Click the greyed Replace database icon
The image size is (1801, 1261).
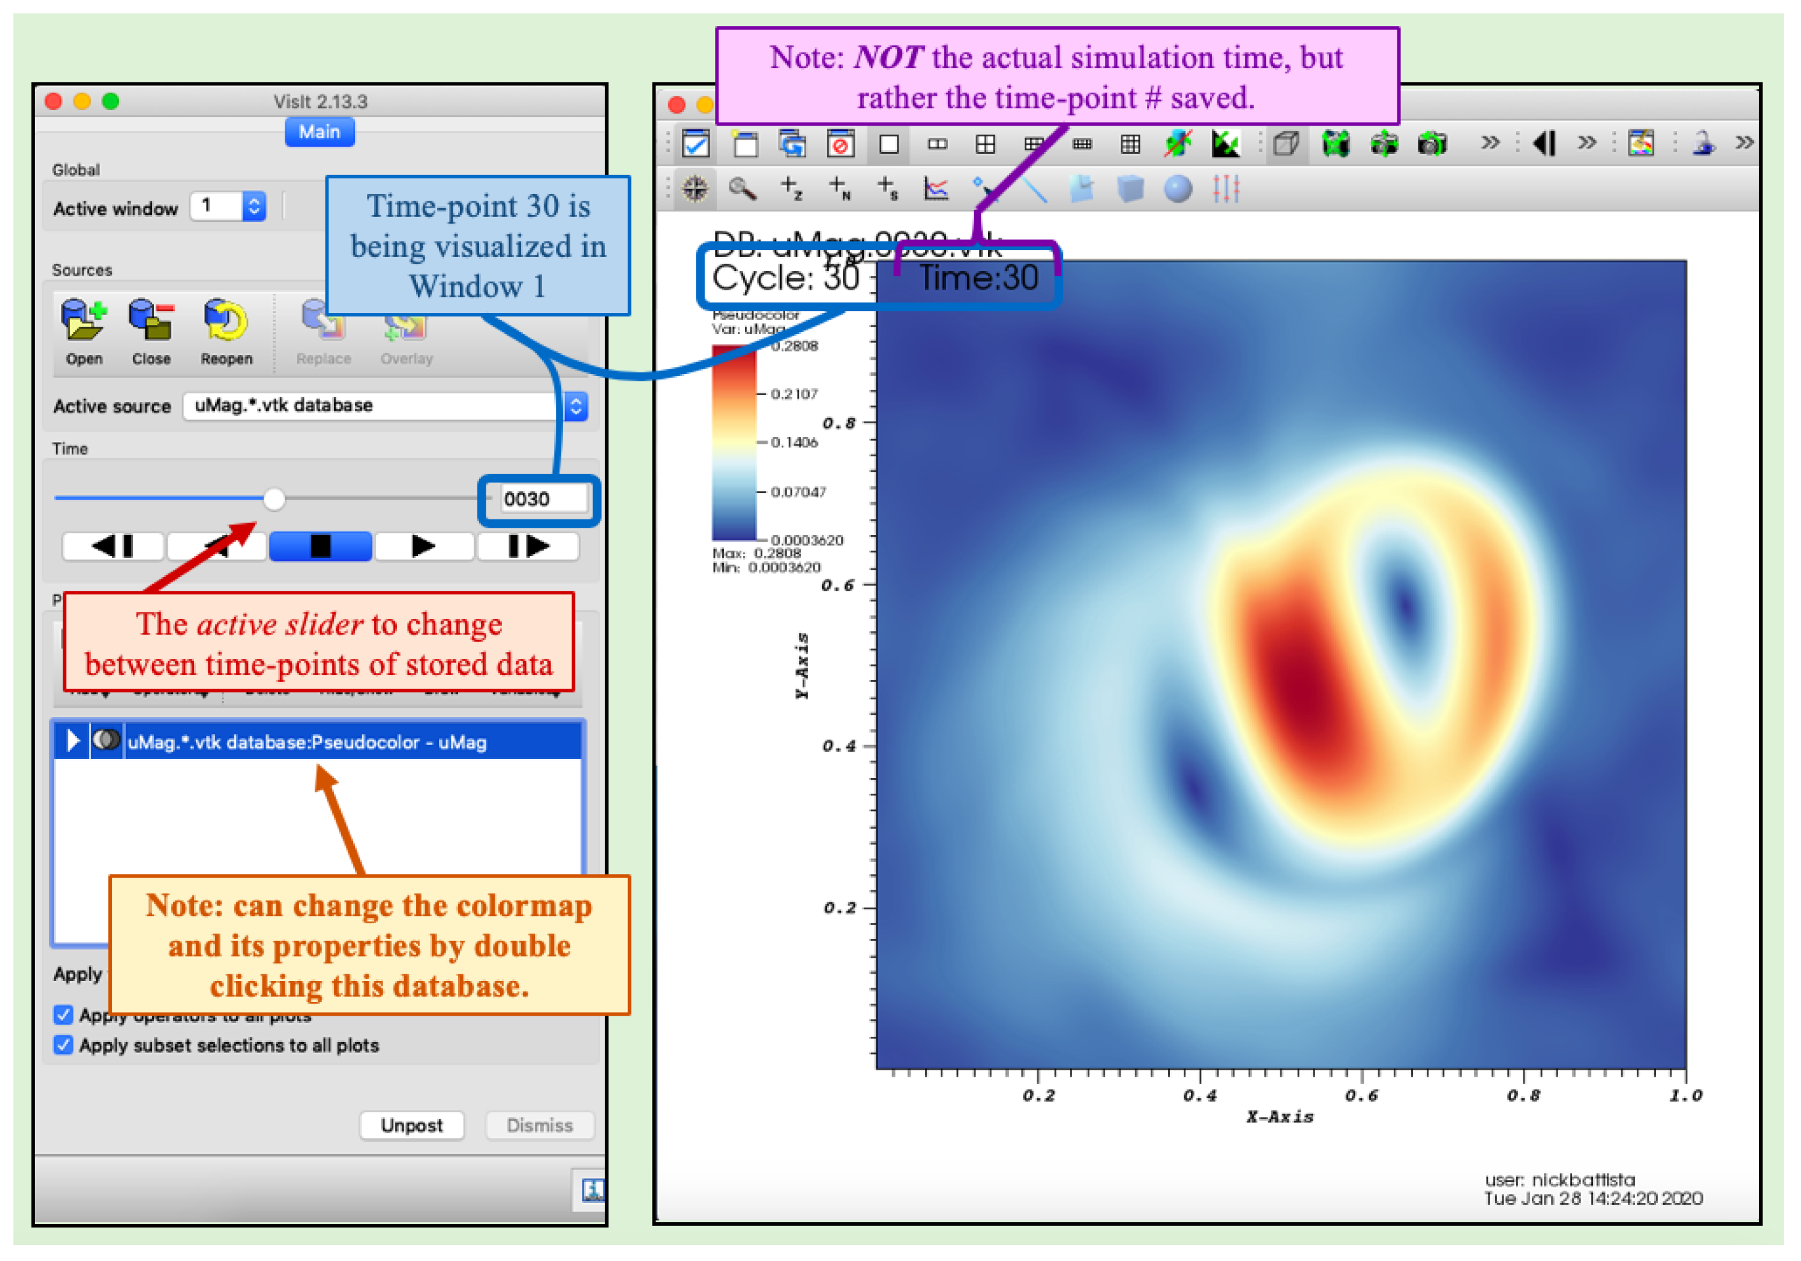click(x=323, y=321)
